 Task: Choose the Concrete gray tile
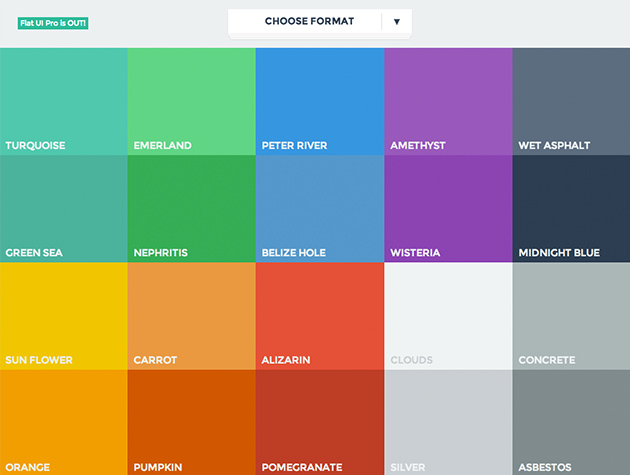[571, 316]
